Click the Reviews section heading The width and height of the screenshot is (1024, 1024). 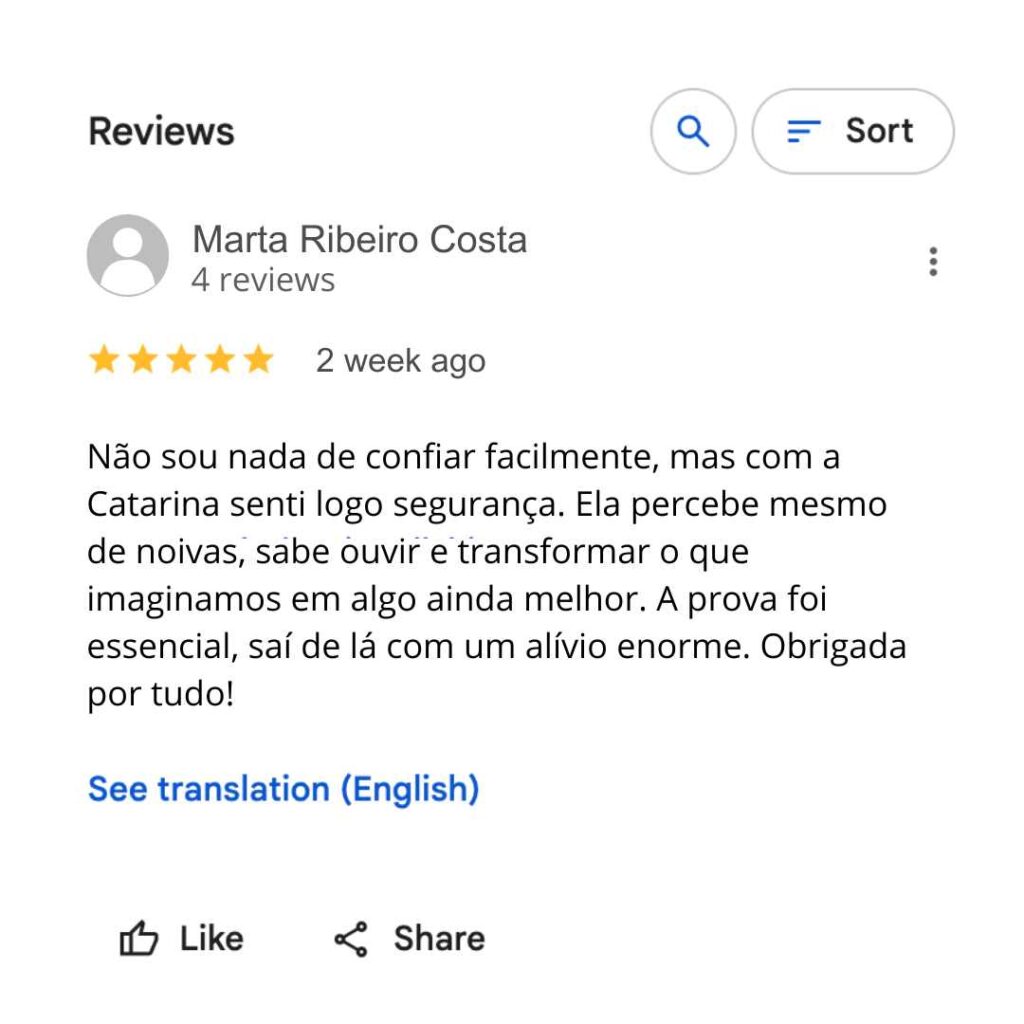[x=161, y=131]
